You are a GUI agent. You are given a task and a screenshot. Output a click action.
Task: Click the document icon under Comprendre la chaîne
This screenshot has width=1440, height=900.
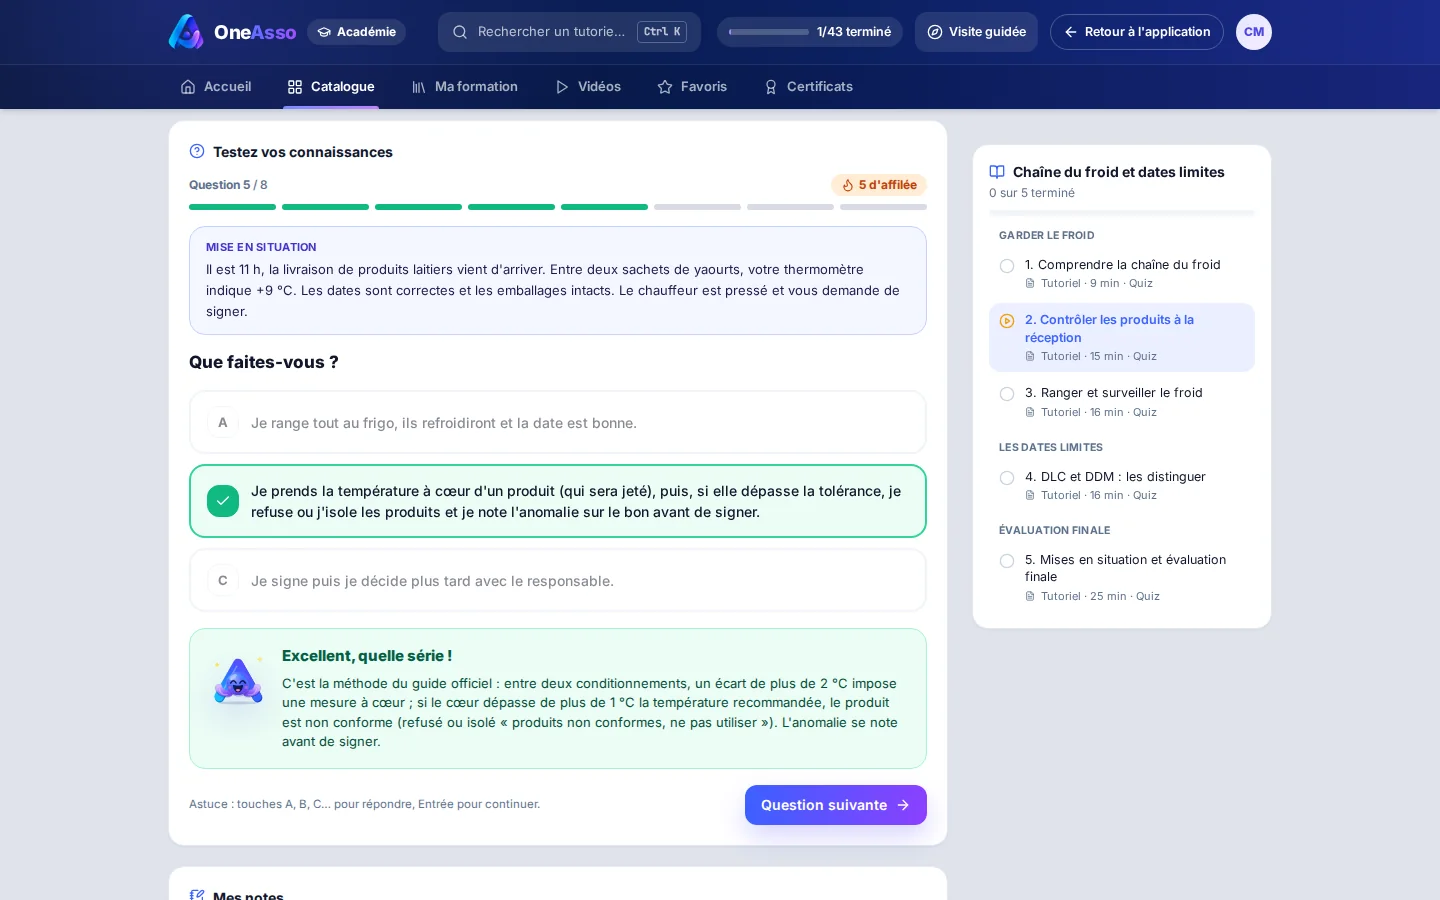tap(1030, 284)
